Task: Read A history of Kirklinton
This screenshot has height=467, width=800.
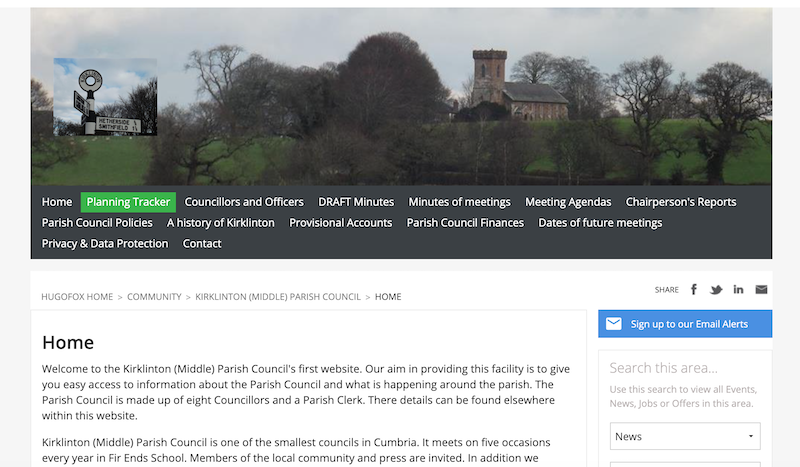Action: [221, 223]
